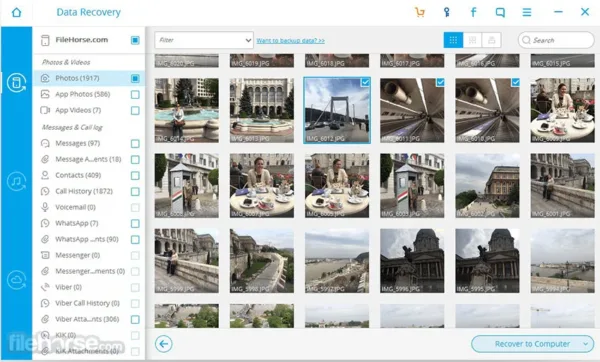The width and height of the screenshot is (600, 362).
Task: Open WhatsApp (7) category
Action: tap(77, 223)
